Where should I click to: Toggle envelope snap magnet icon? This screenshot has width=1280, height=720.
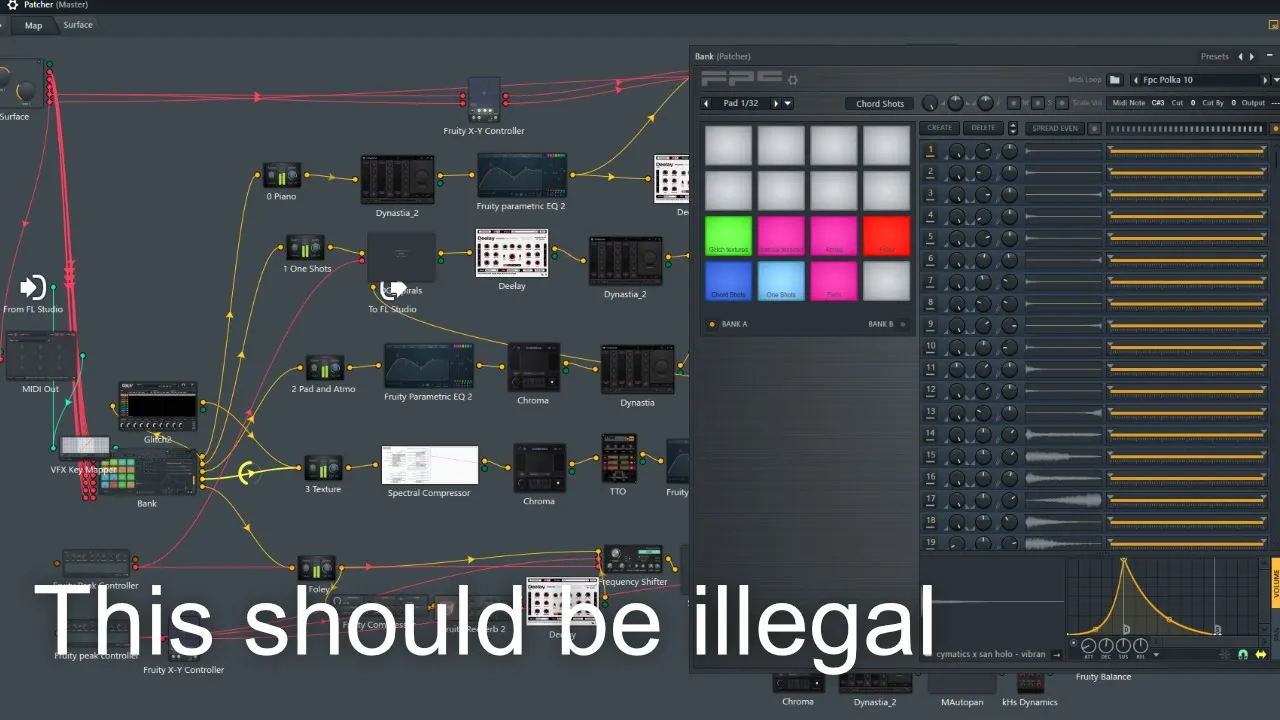pos(1243,655)
